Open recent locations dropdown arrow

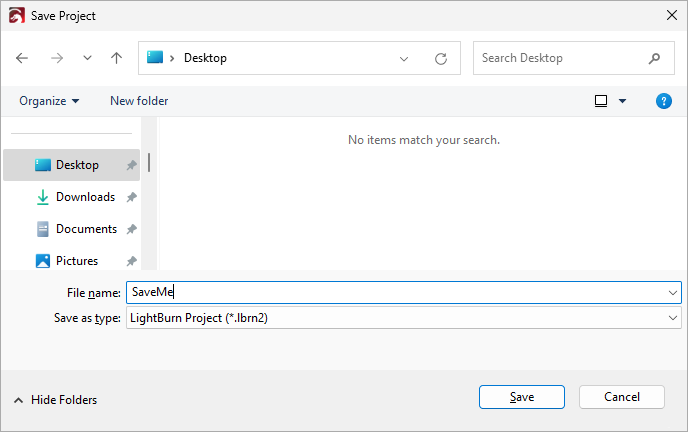pos(87,58)
